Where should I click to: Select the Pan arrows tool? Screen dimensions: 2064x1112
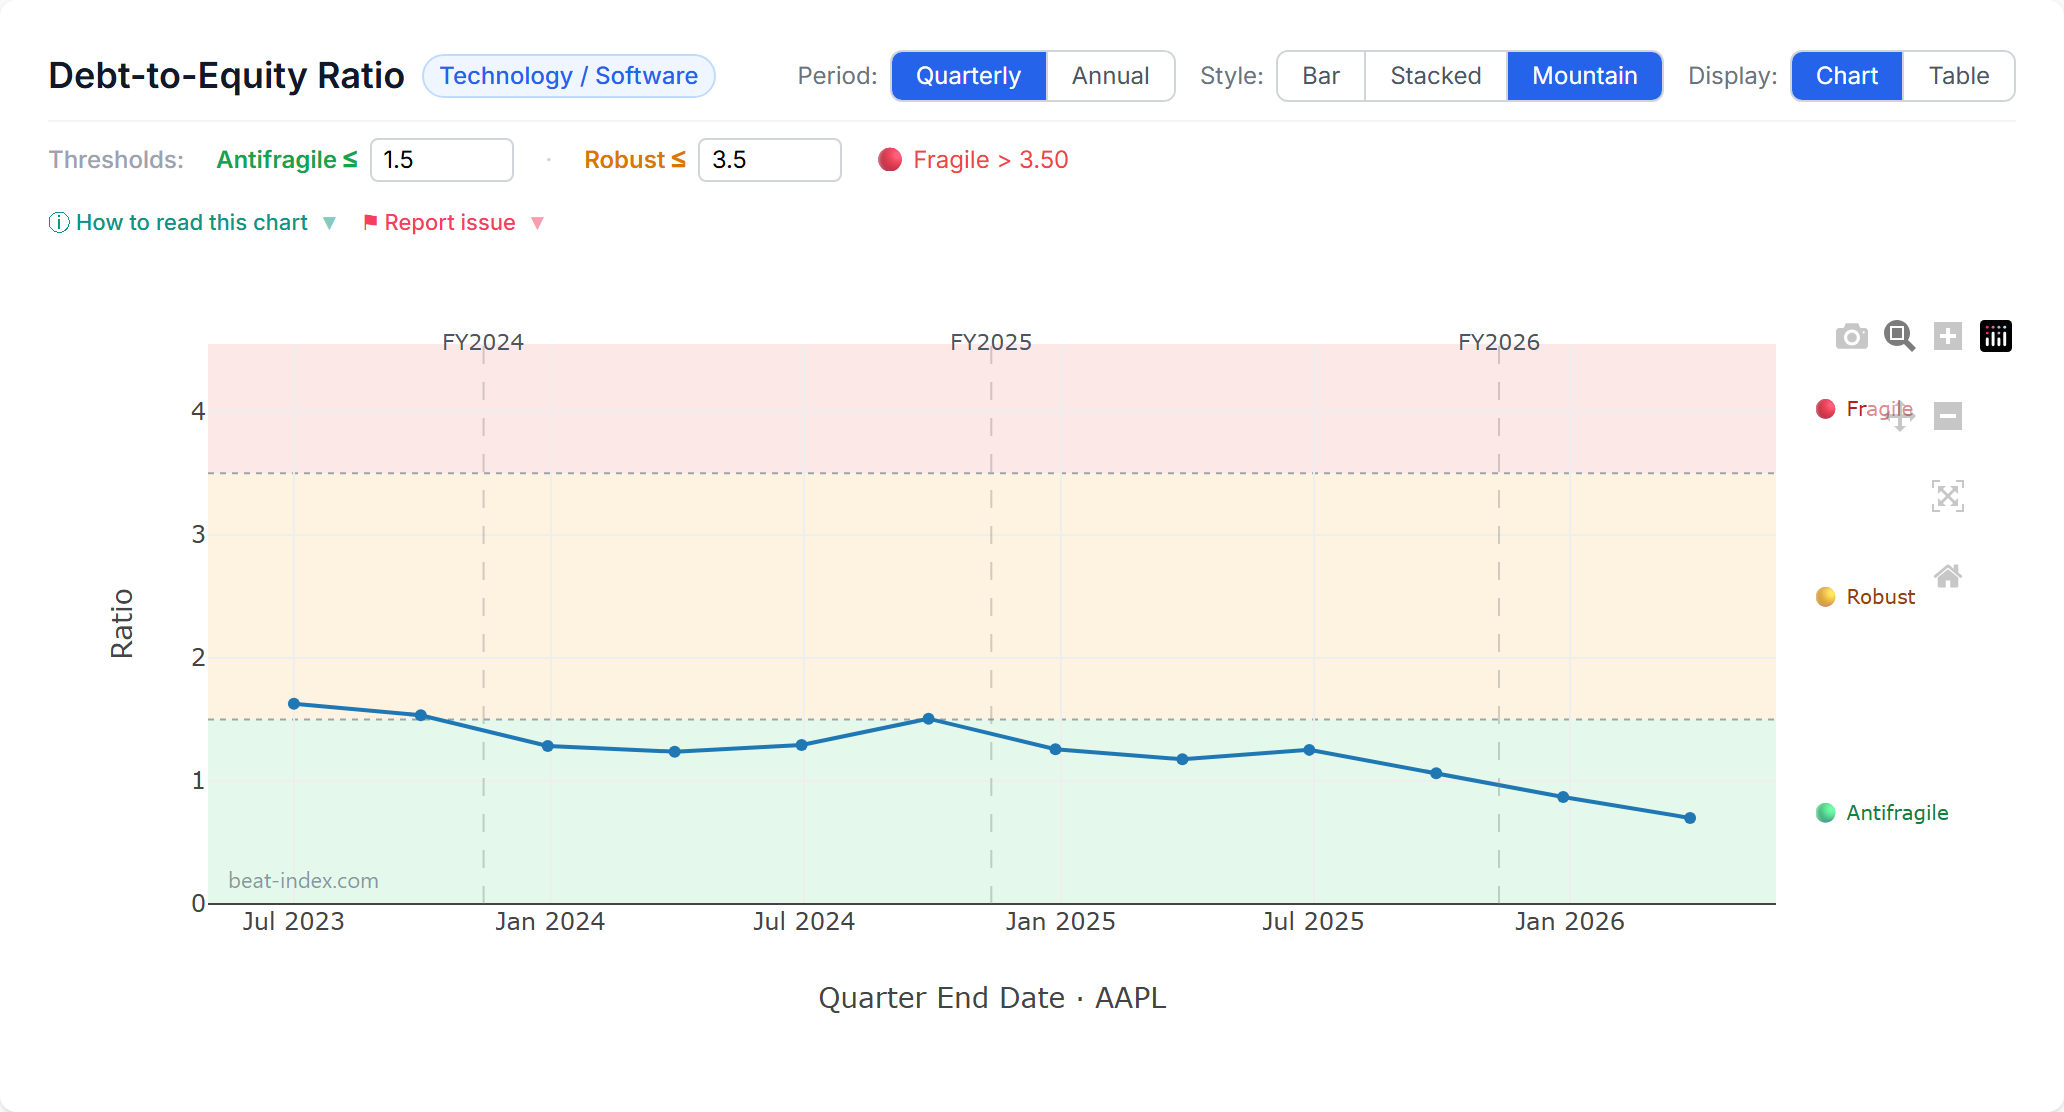[x=1900, y=415]
